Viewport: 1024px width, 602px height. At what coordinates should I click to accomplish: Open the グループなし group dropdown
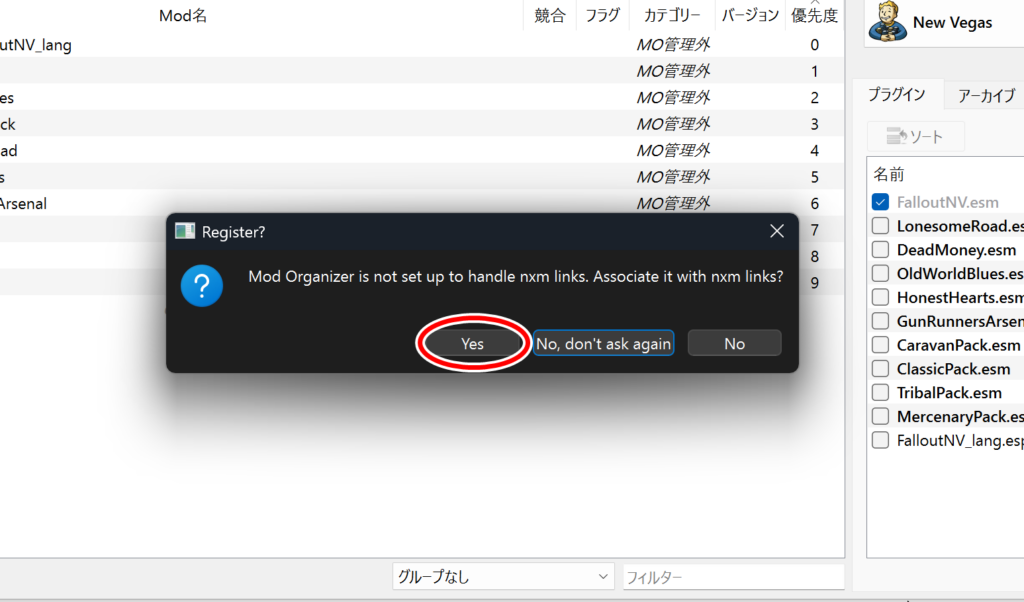[503, 577]
